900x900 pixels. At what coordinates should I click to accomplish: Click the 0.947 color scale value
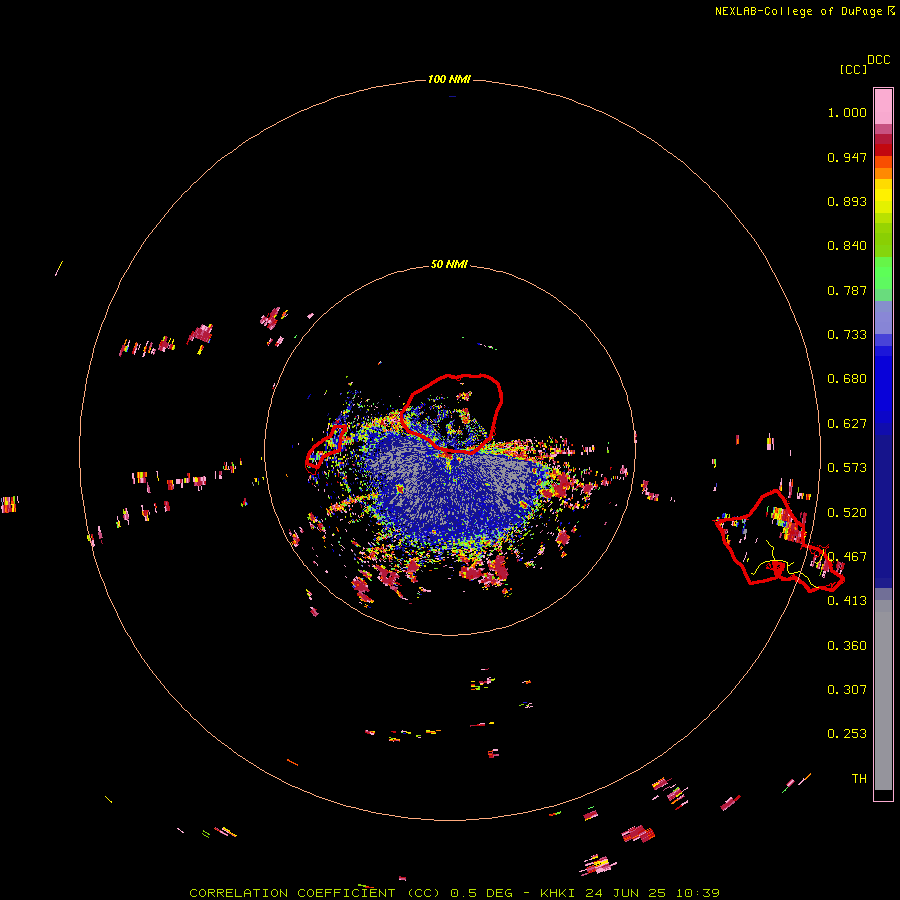pyautogui.click(x=847, y=157)
